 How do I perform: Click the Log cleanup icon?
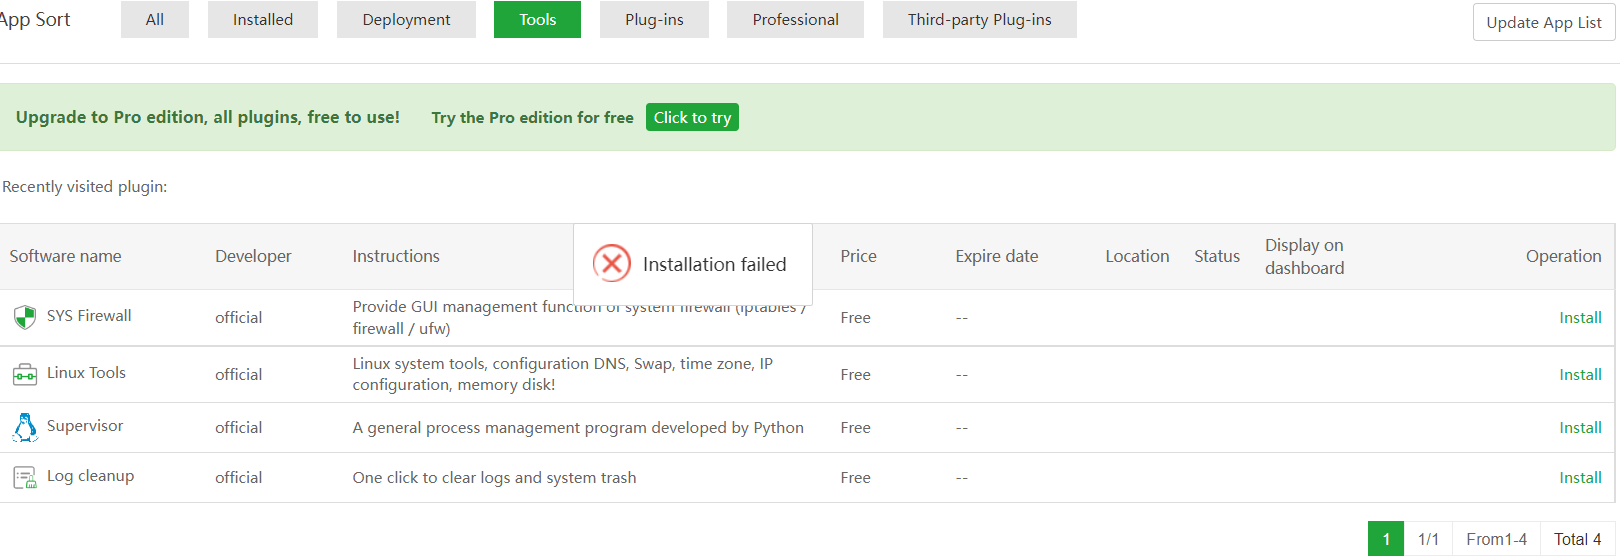[25, 478]
